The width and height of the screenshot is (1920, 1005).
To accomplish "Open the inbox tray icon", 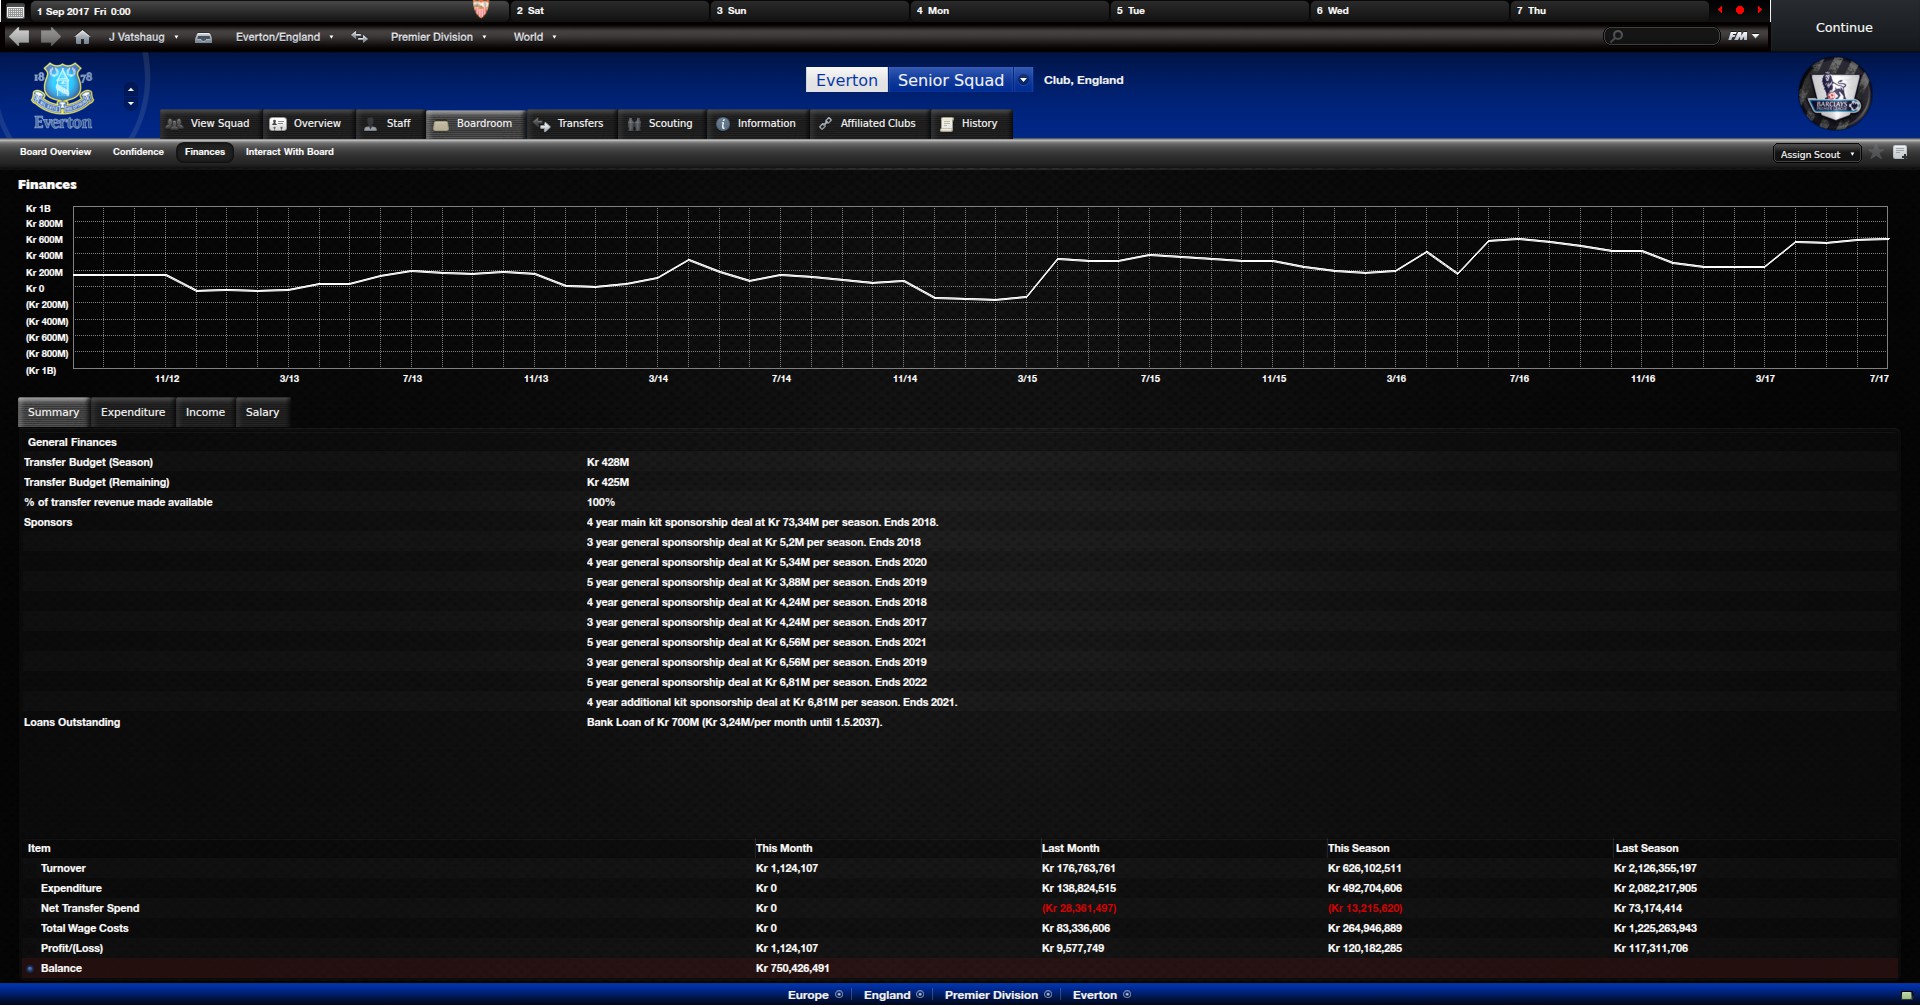I will (x=203, y=37).
